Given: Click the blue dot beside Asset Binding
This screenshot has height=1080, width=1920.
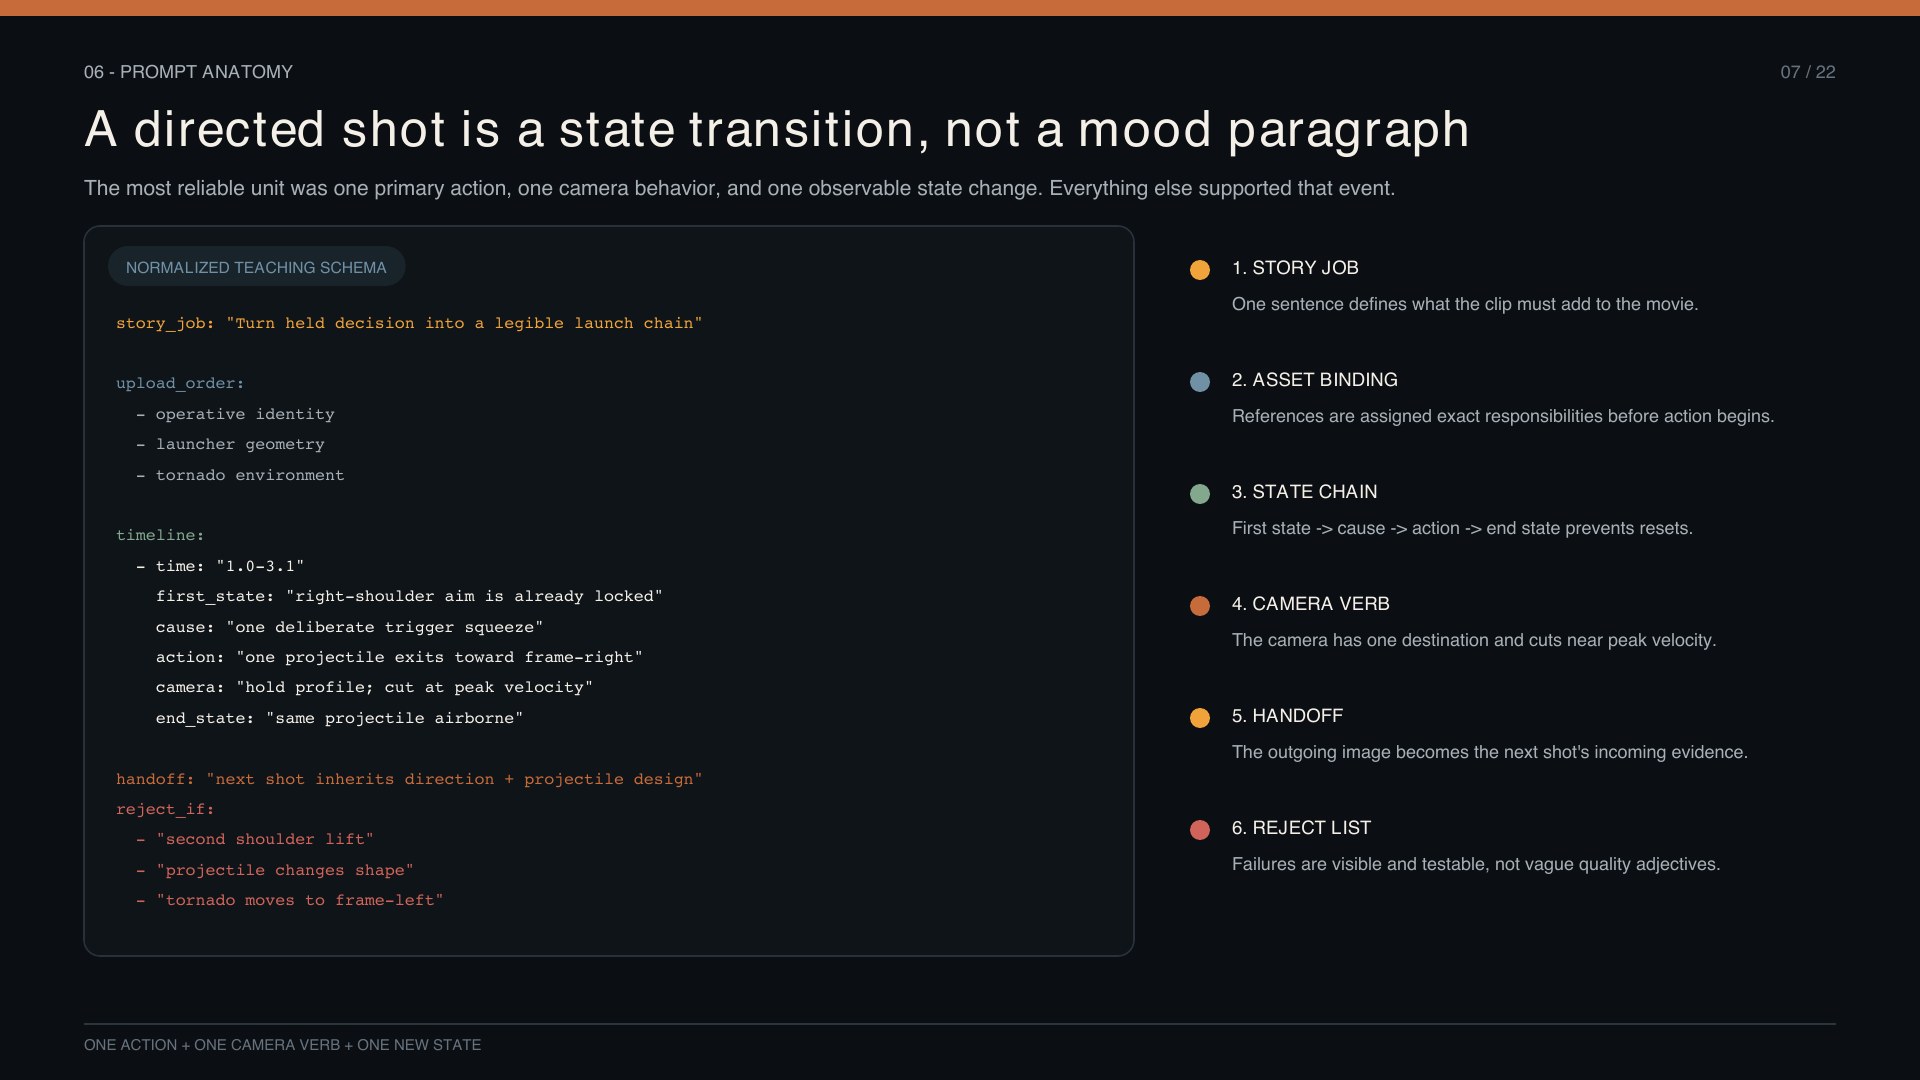Looking at the screenshot, I should coord(1200,382).
